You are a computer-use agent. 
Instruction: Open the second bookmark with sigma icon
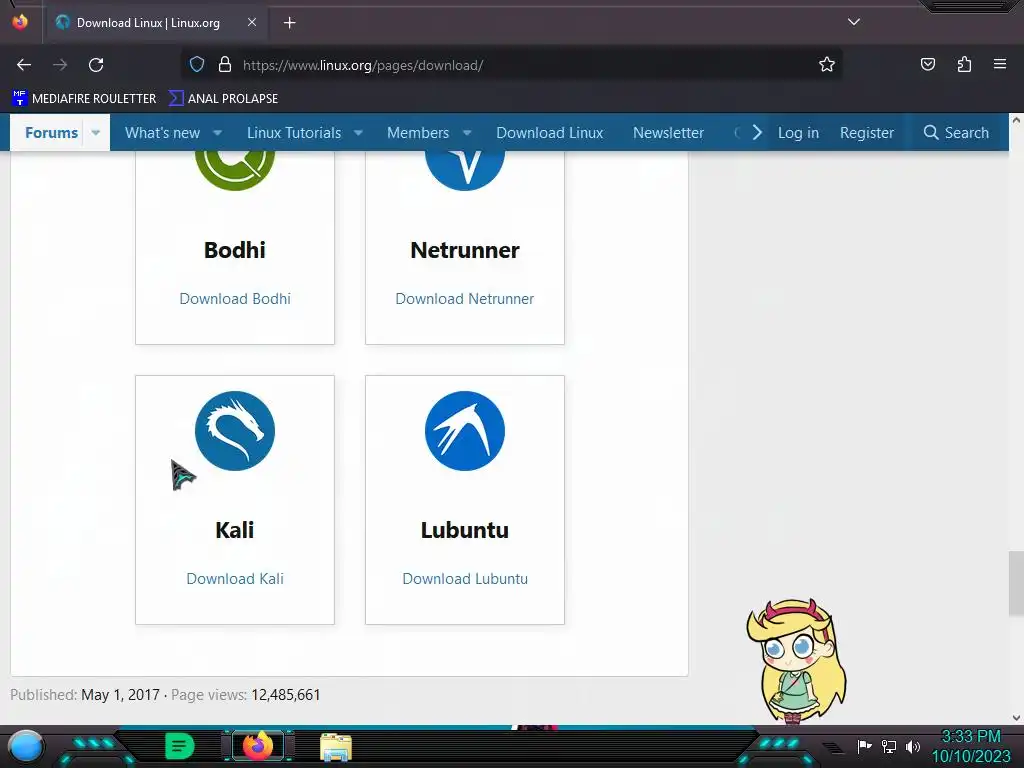point(223,99)
